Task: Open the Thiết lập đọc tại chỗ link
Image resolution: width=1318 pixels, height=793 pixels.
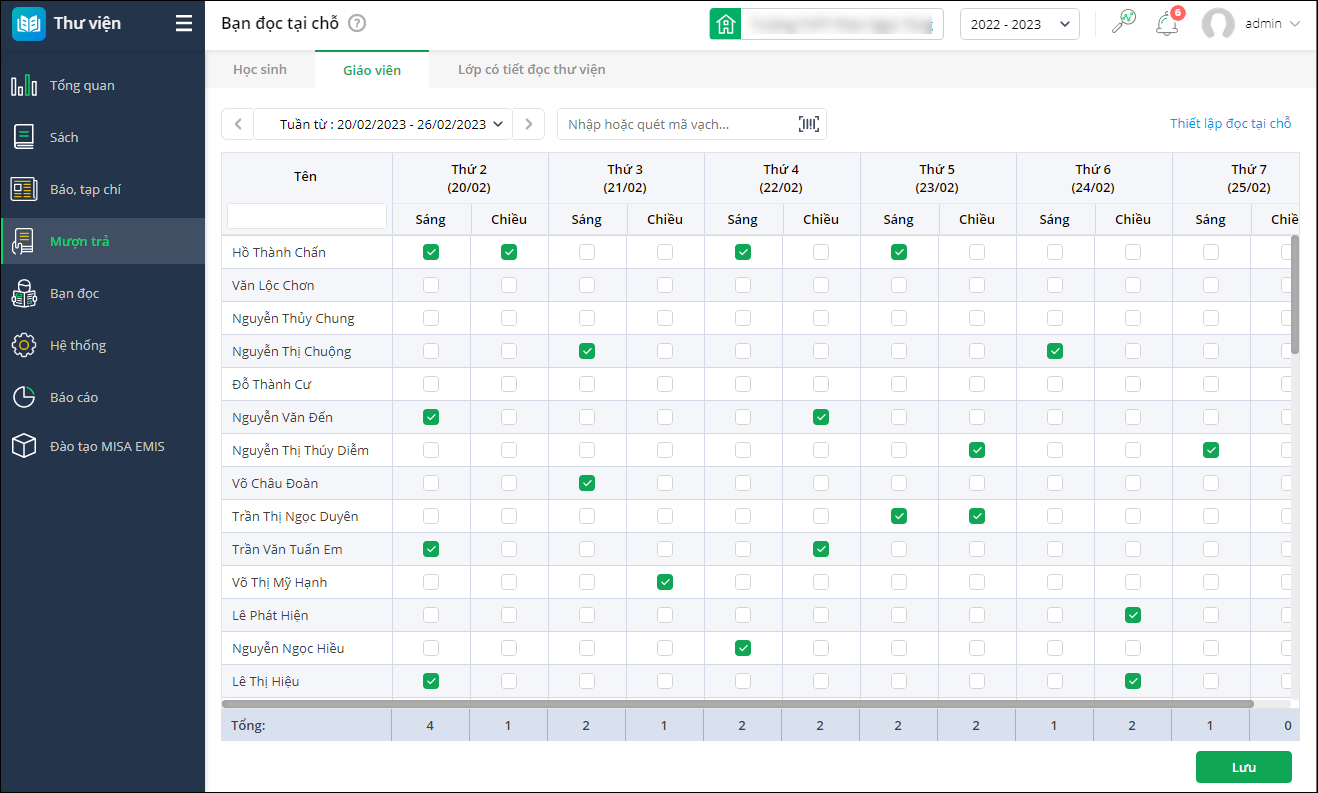Action: tap(1230, 124)
